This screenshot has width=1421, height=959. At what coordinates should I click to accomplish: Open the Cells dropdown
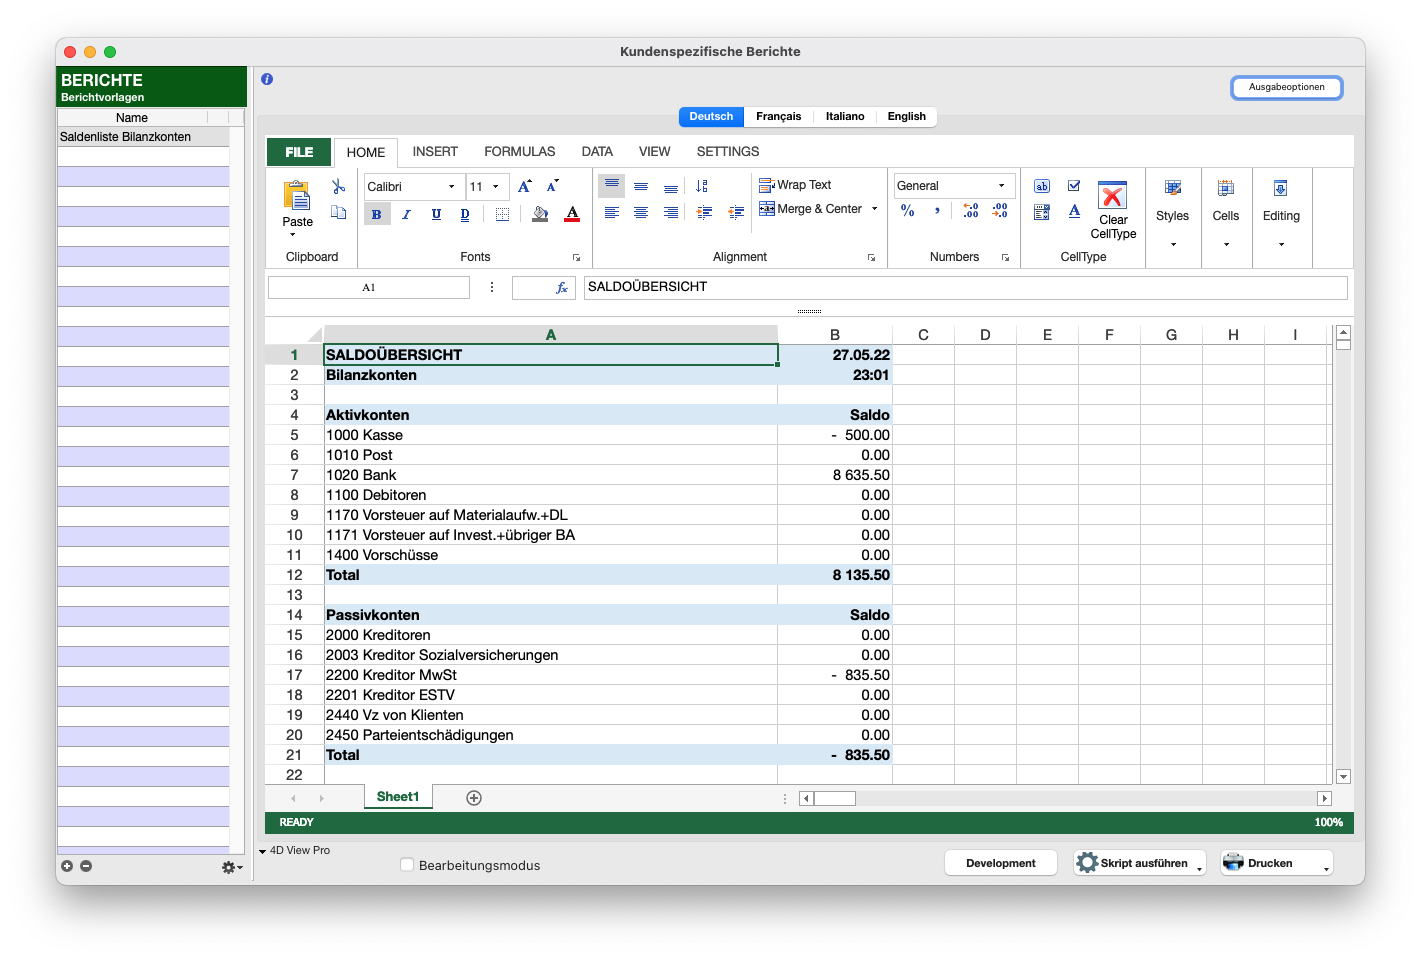click(x=1226, y=214)
